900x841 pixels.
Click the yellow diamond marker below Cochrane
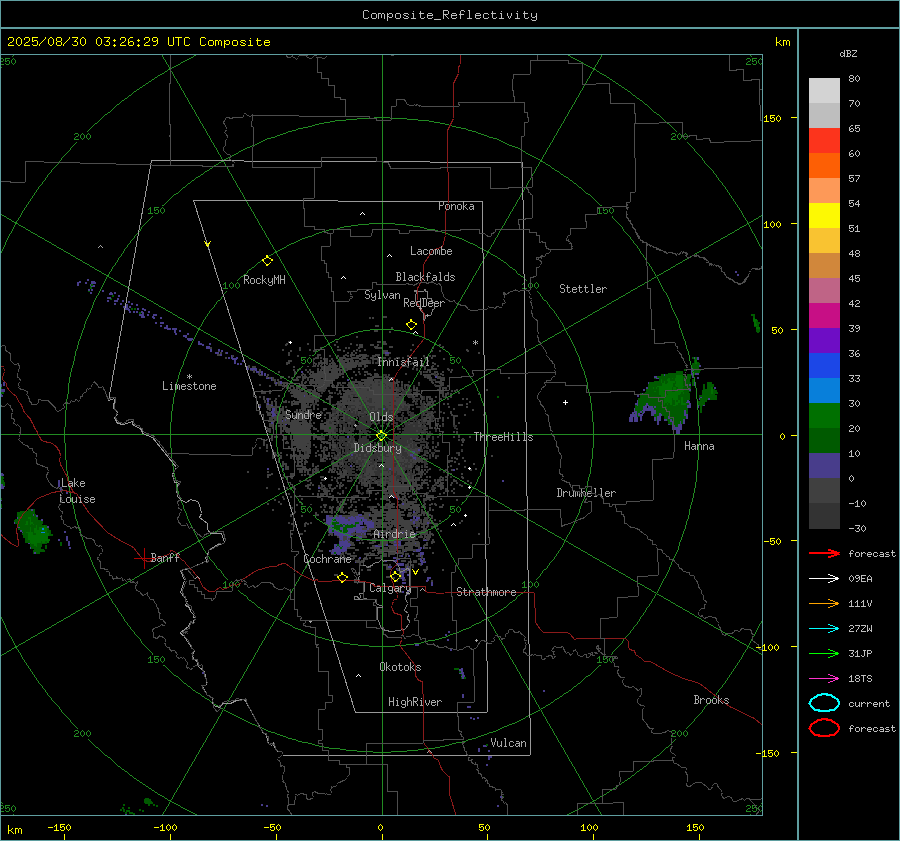343,577
